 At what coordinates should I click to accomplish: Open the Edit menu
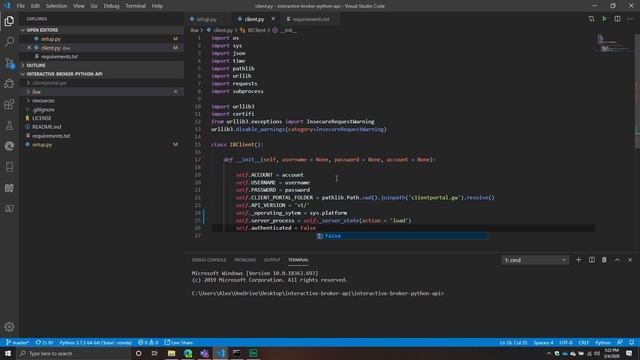point(35,6)
